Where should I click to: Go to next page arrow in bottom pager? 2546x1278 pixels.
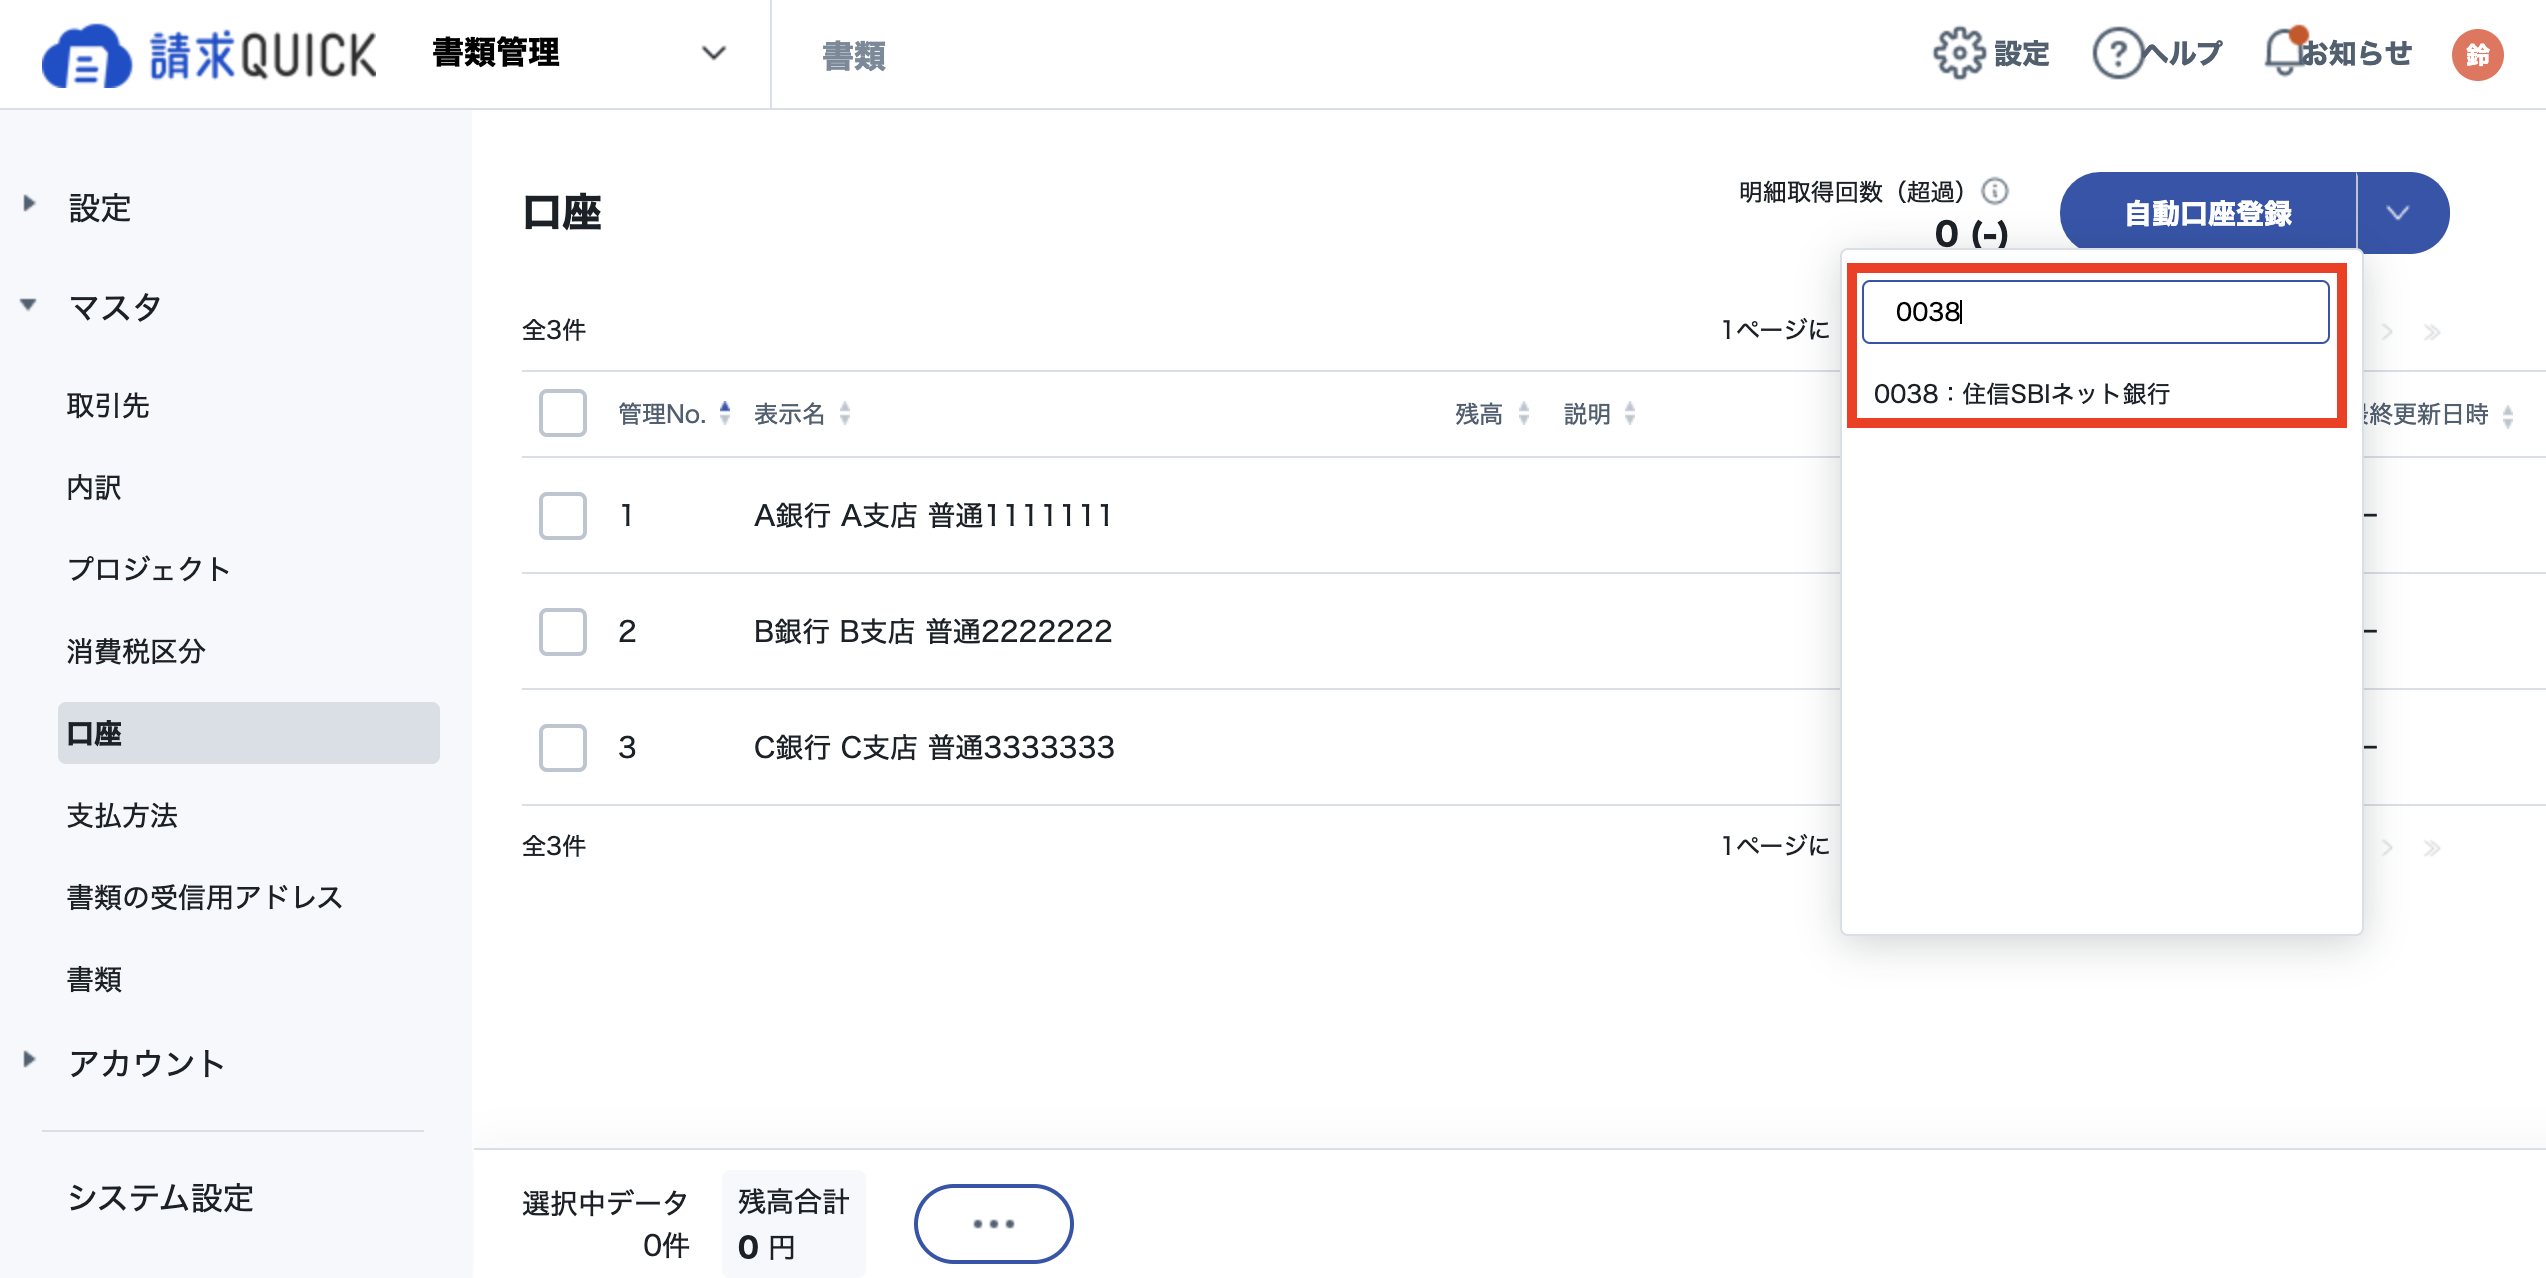2388,848
